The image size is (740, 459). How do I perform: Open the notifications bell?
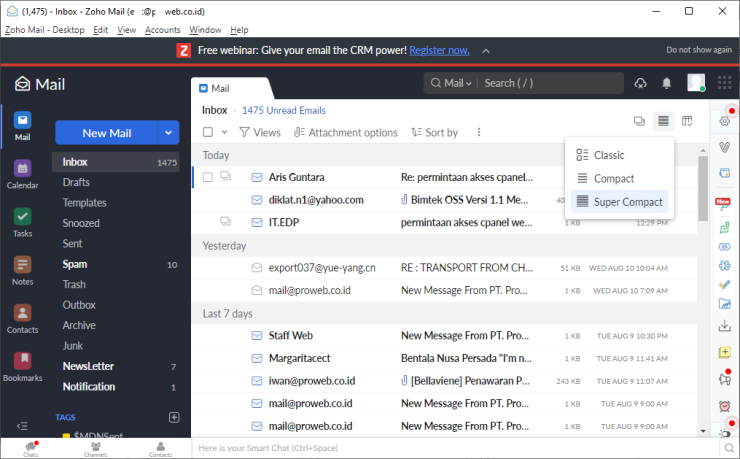666,83
